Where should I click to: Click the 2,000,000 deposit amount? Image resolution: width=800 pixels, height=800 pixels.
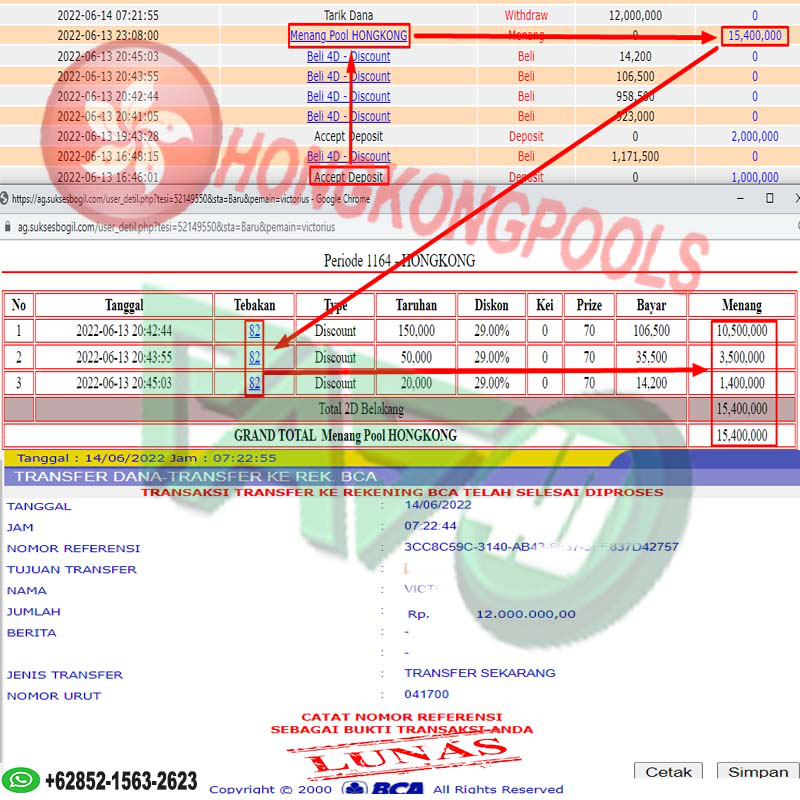click(x=755, y=137)
